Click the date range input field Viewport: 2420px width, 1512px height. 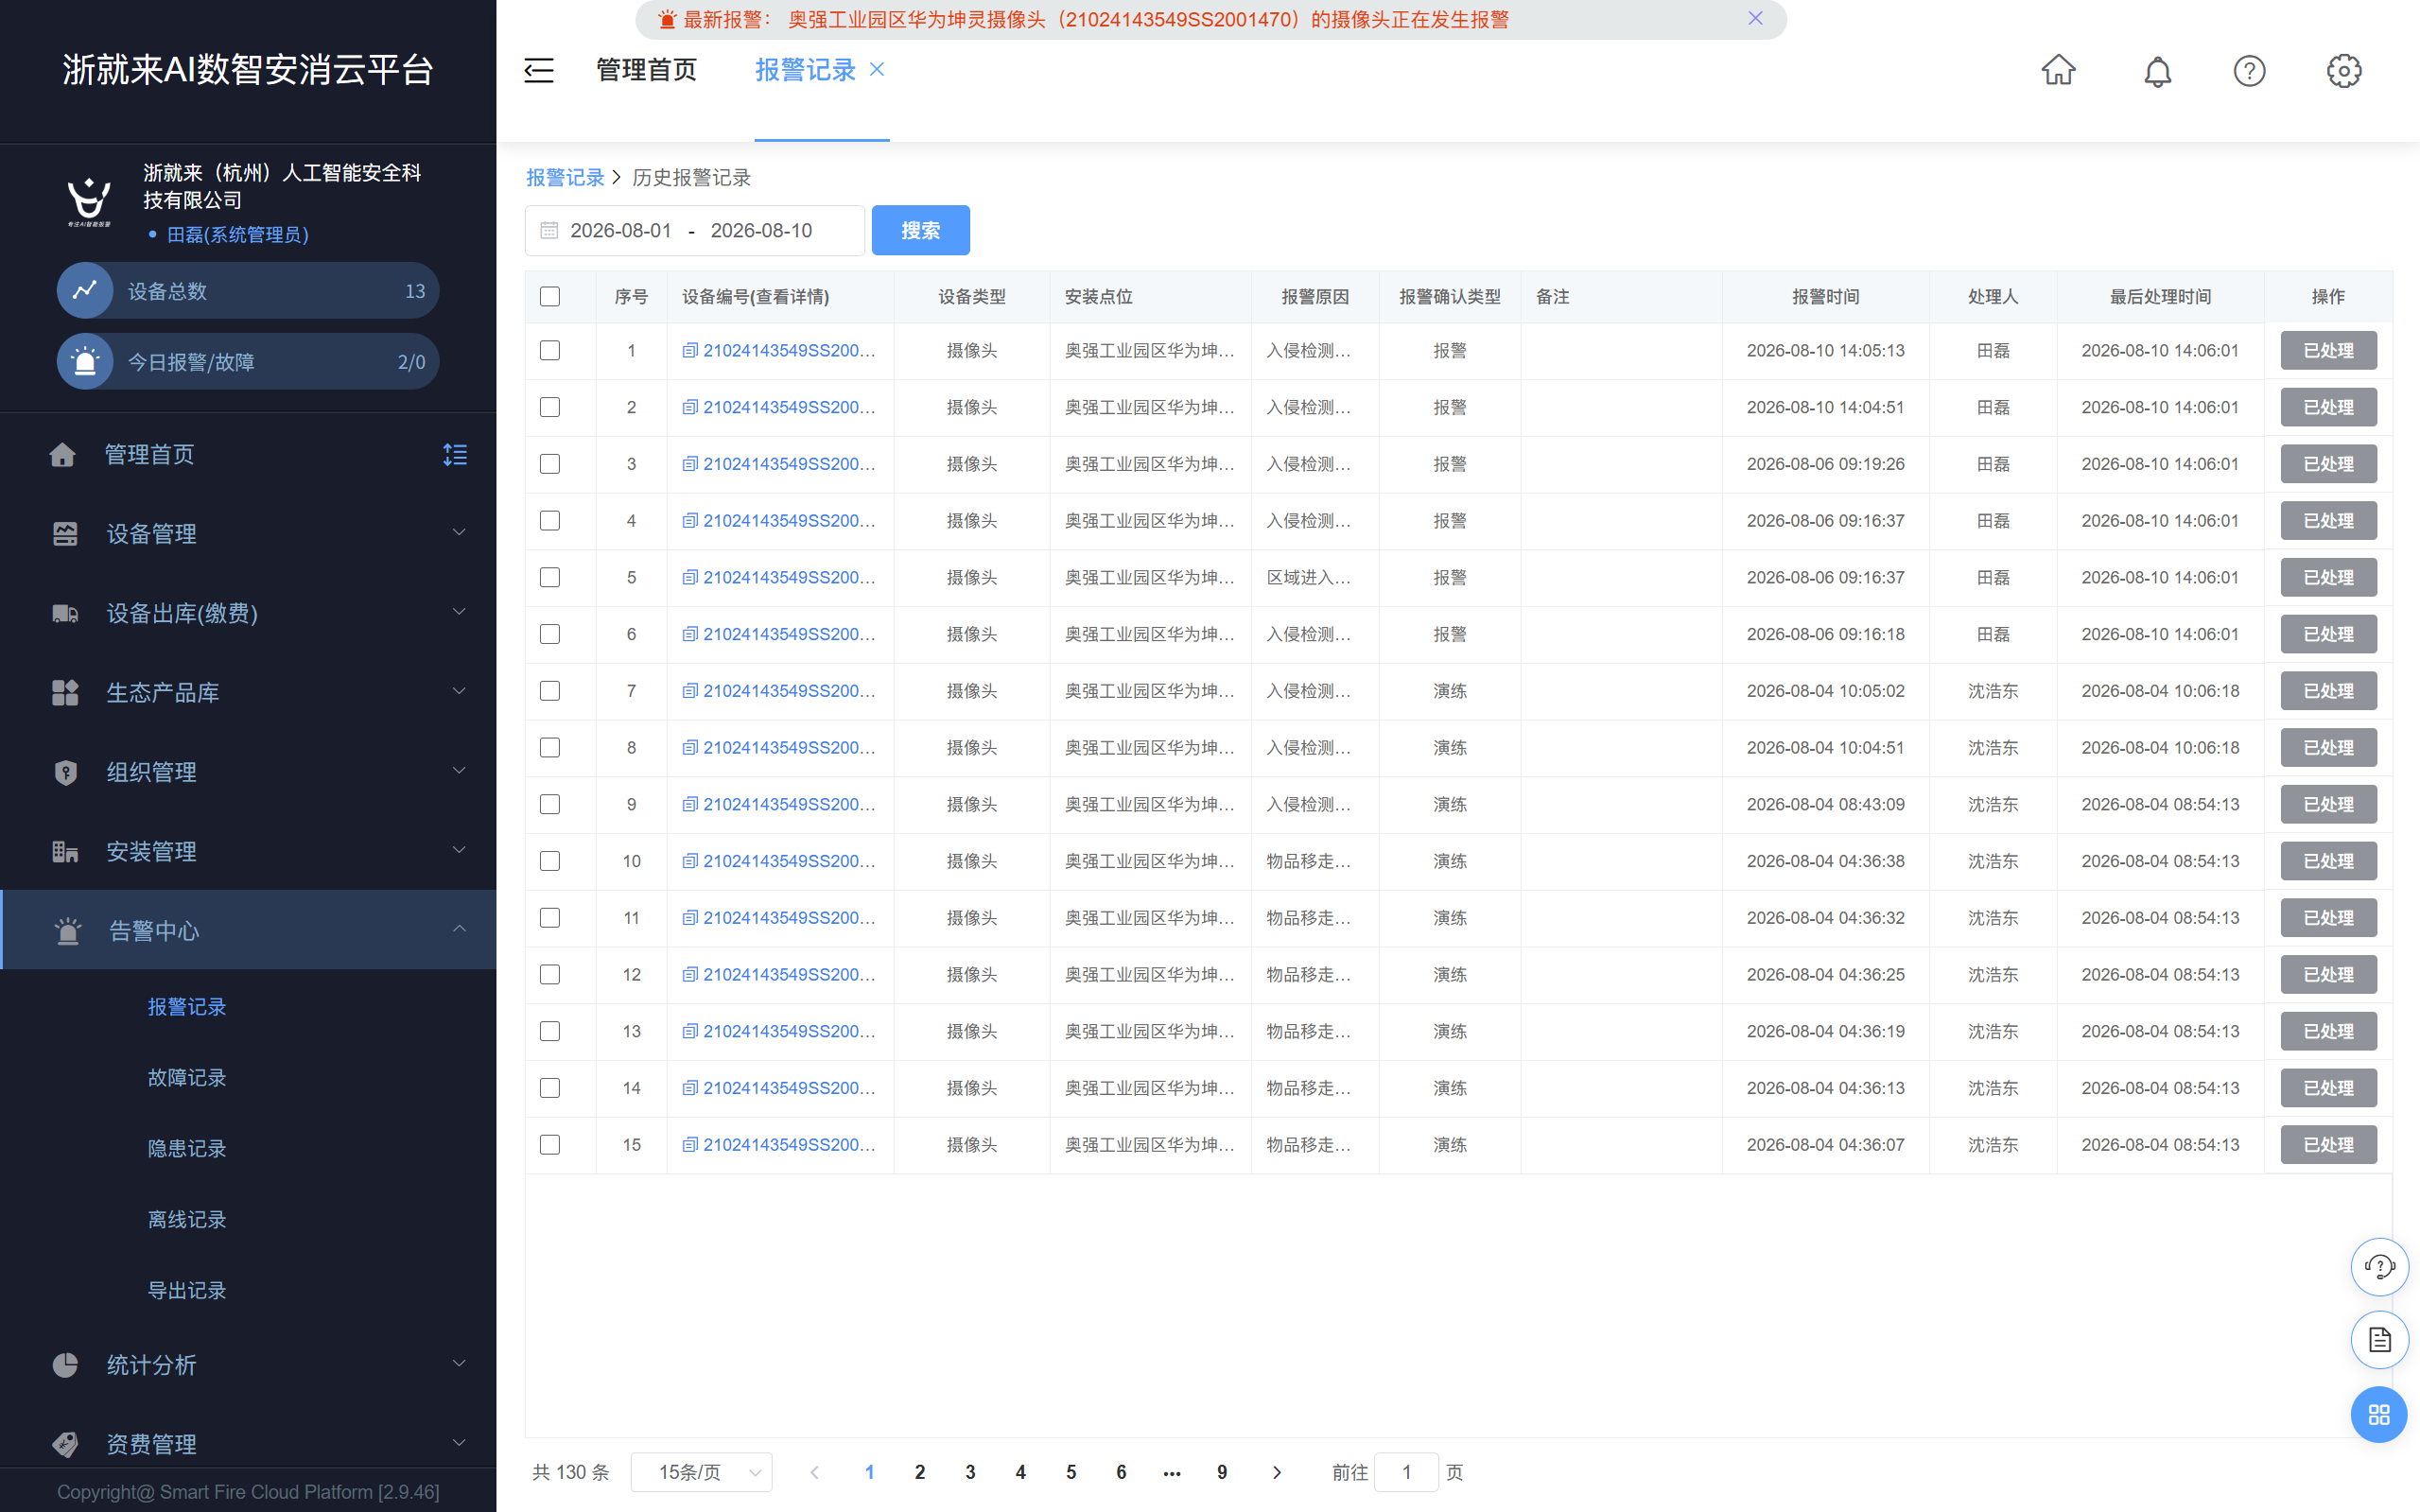[695, 231]
